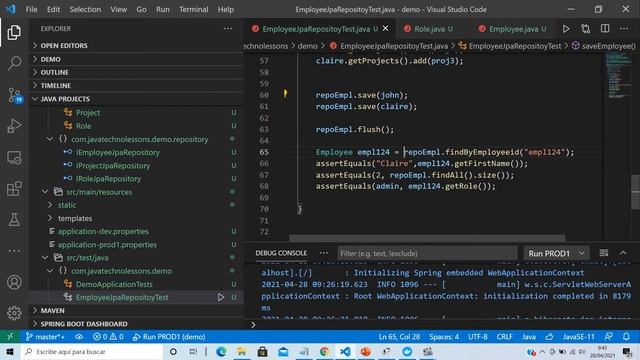This screenshot has height=360, width=640.
Task: Open the Run menu
Action: coord(162,9)
